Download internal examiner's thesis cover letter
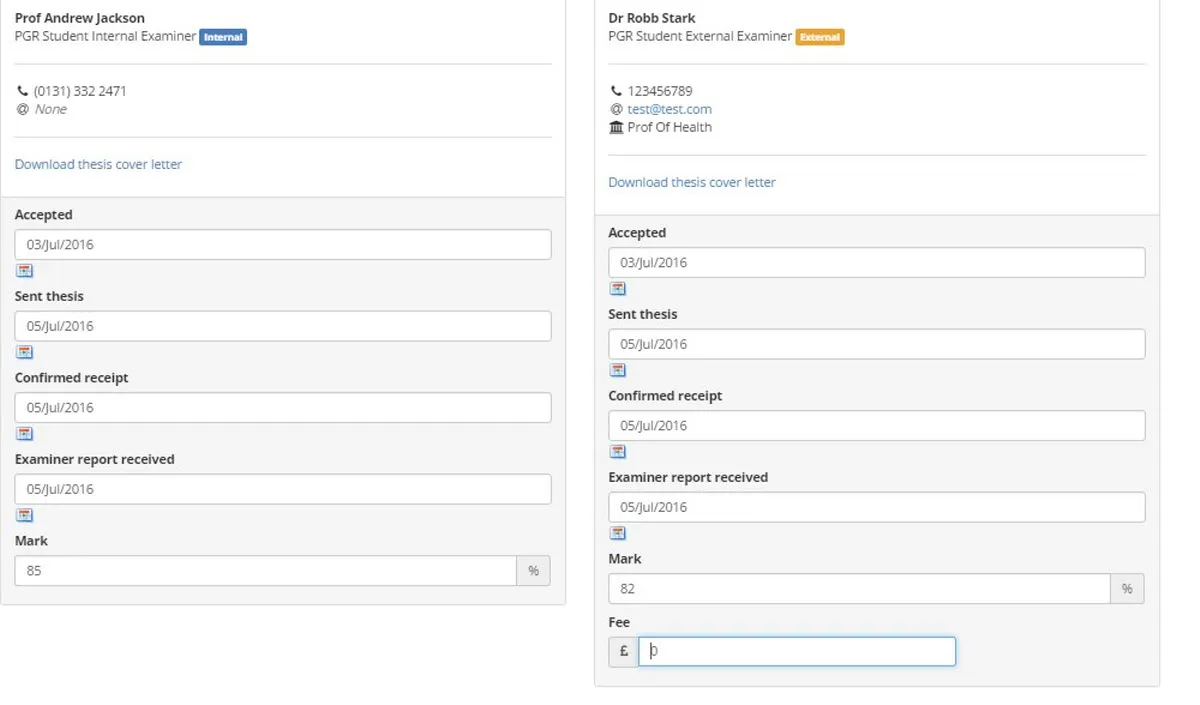The width and height of the screenshot is (1200, 705). [97, 164]
